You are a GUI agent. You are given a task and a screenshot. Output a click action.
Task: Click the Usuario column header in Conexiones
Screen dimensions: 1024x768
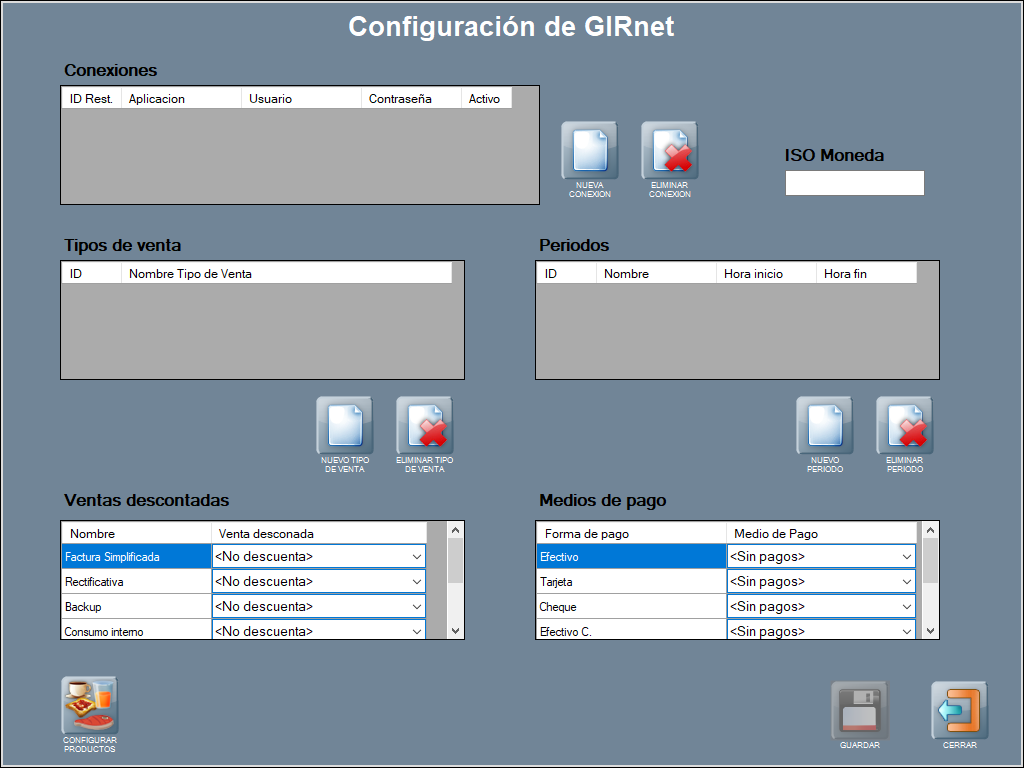300,99
